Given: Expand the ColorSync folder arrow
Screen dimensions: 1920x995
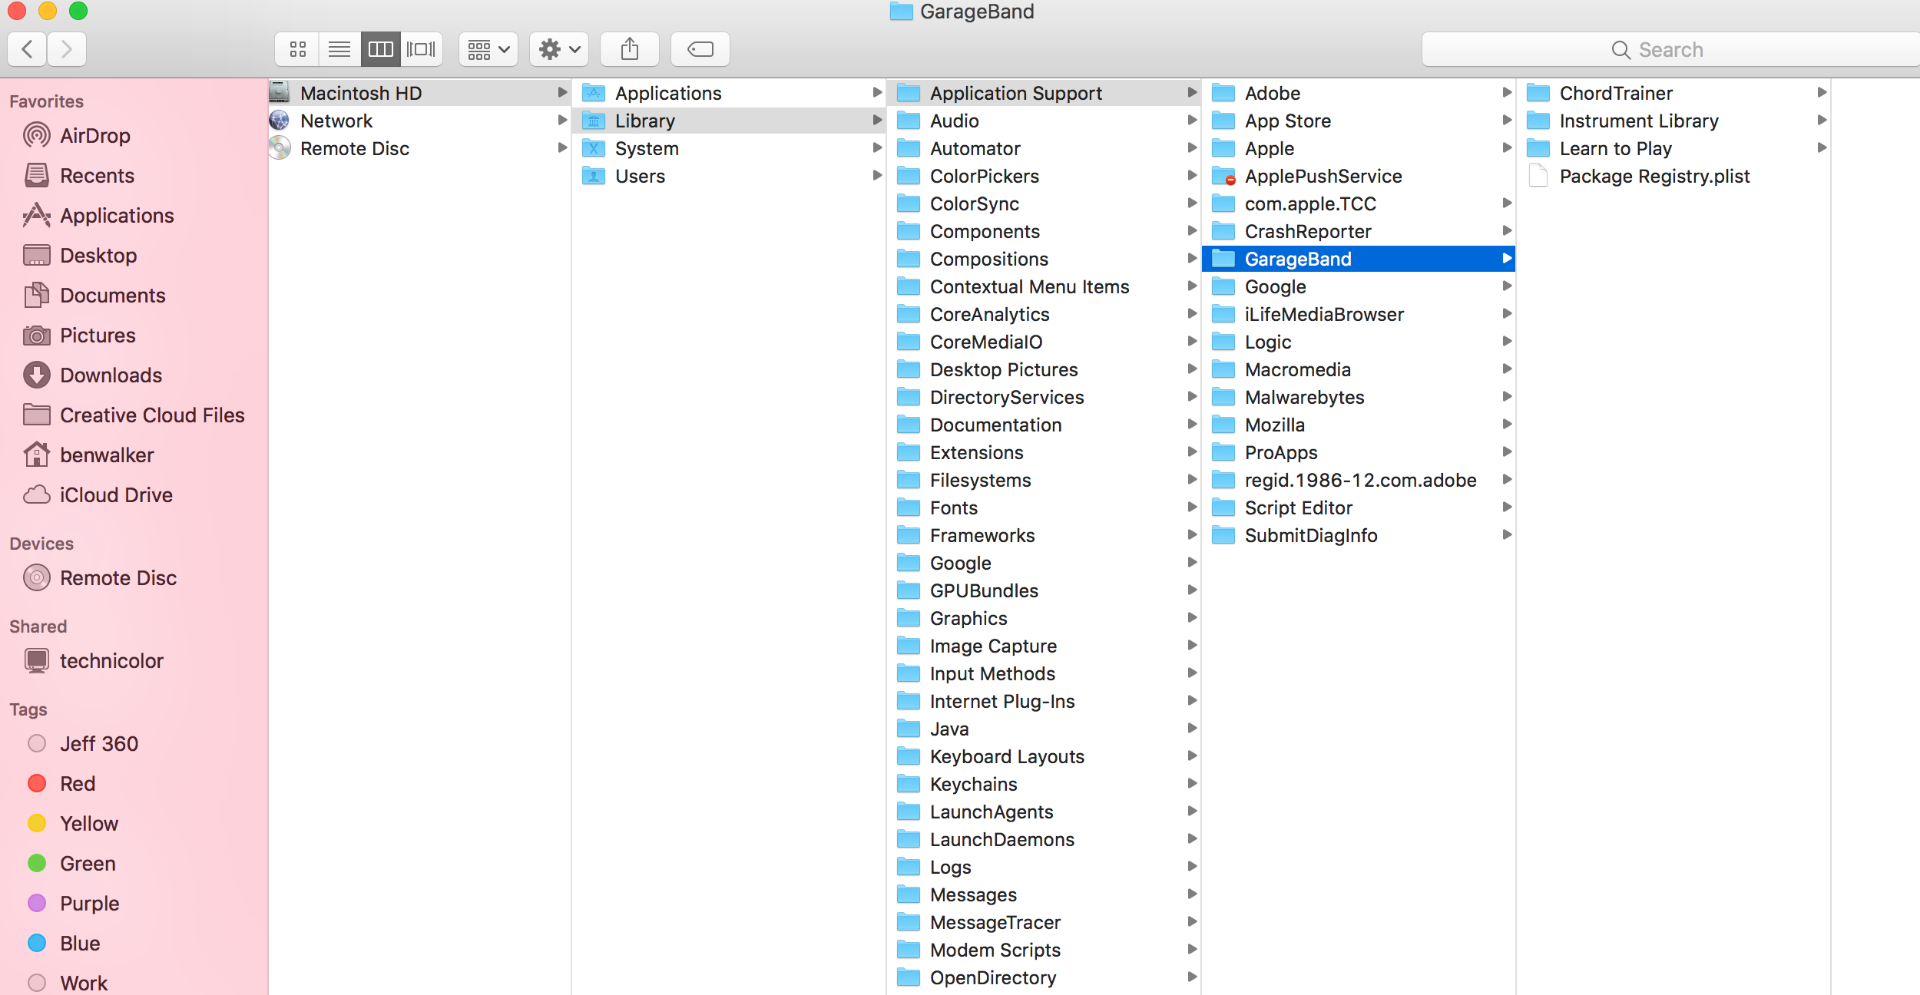Looking at the screenshot, I should (1191, 204).
